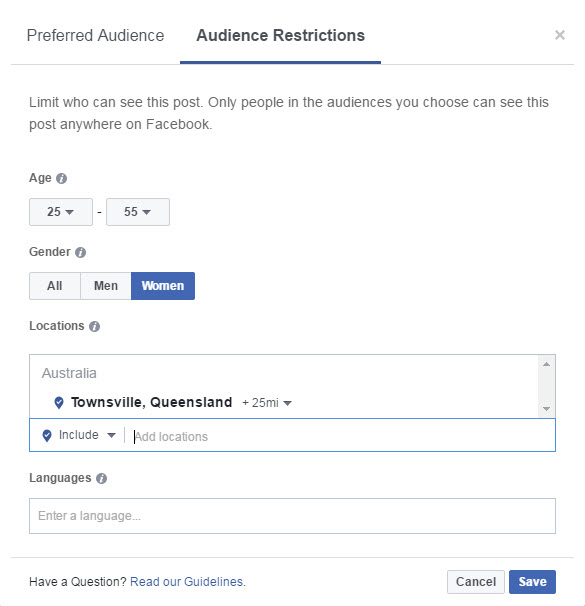This screenshot has width=585, height=606.
Task: Close the audience dialog with X
Action: [559, 35]
